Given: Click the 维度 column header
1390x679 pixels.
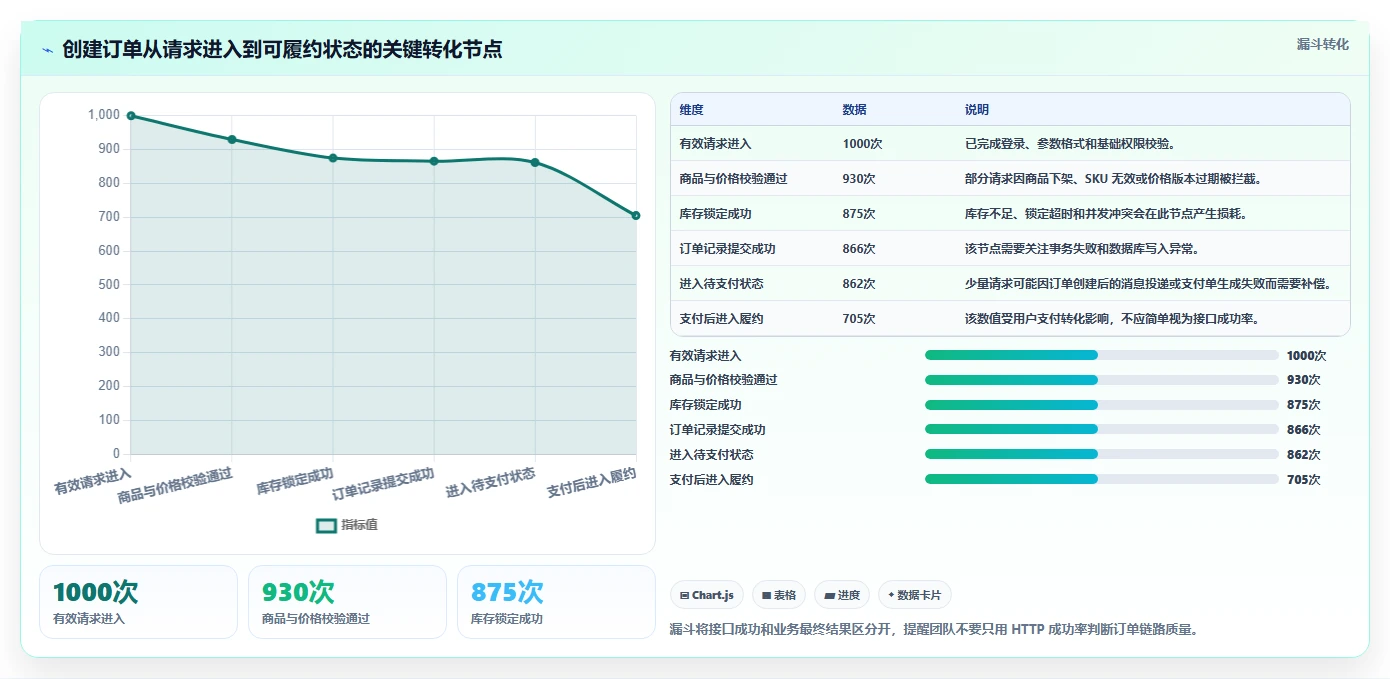Looking at the screenshot, I should point(691,110).
